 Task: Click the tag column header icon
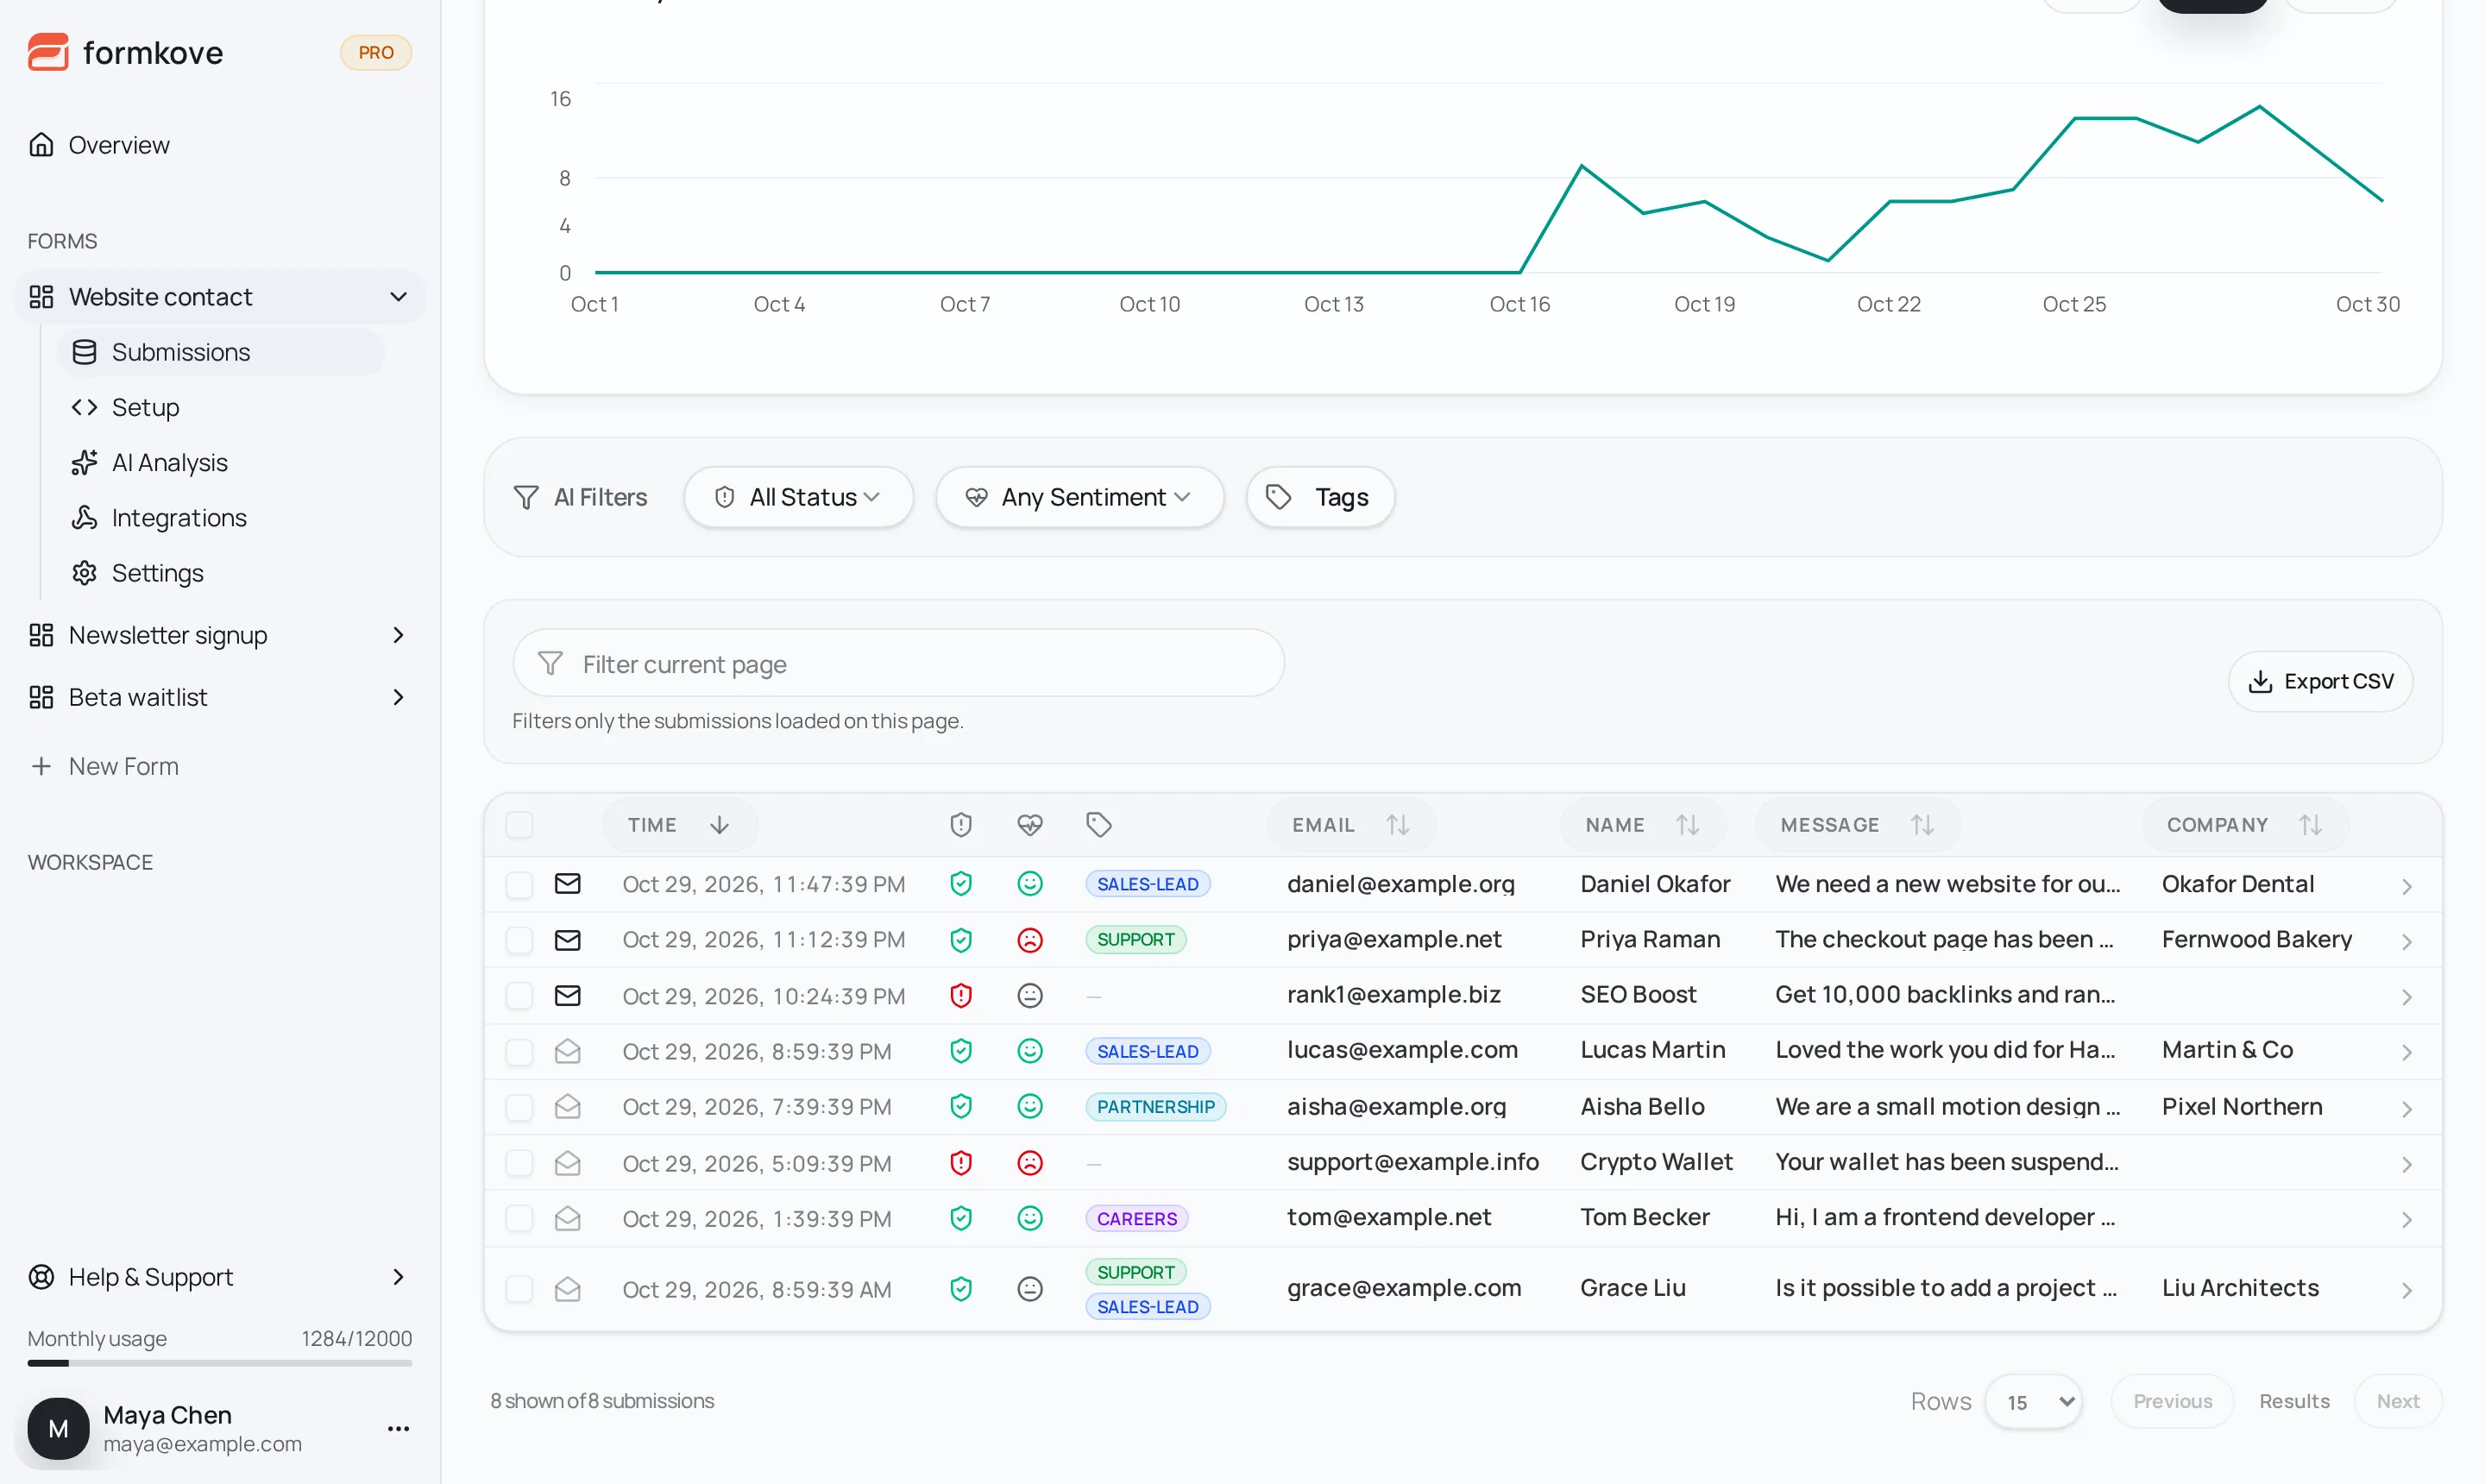pyautogui.click(x=1099, y=825)
